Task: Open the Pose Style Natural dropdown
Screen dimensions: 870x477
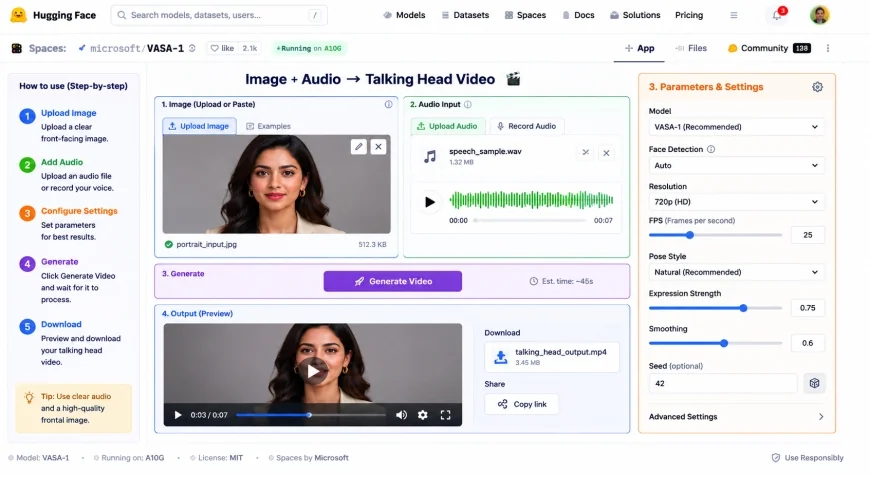Action: pos(736,272)
